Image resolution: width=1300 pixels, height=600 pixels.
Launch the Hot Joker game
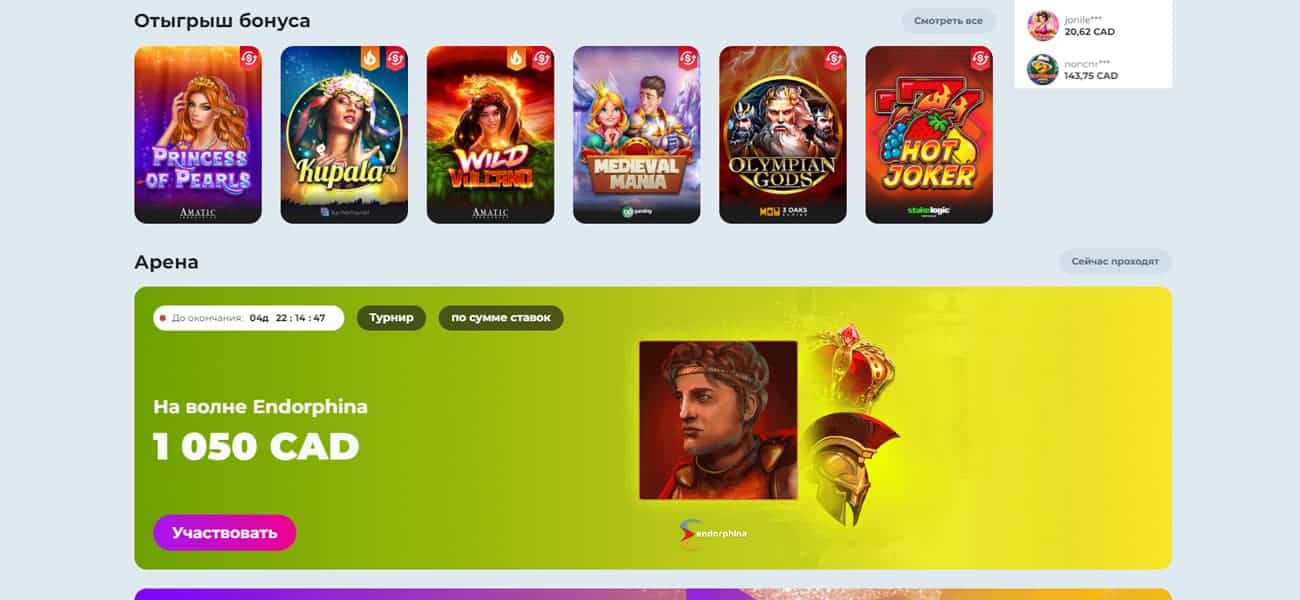(x=929, y=134)
